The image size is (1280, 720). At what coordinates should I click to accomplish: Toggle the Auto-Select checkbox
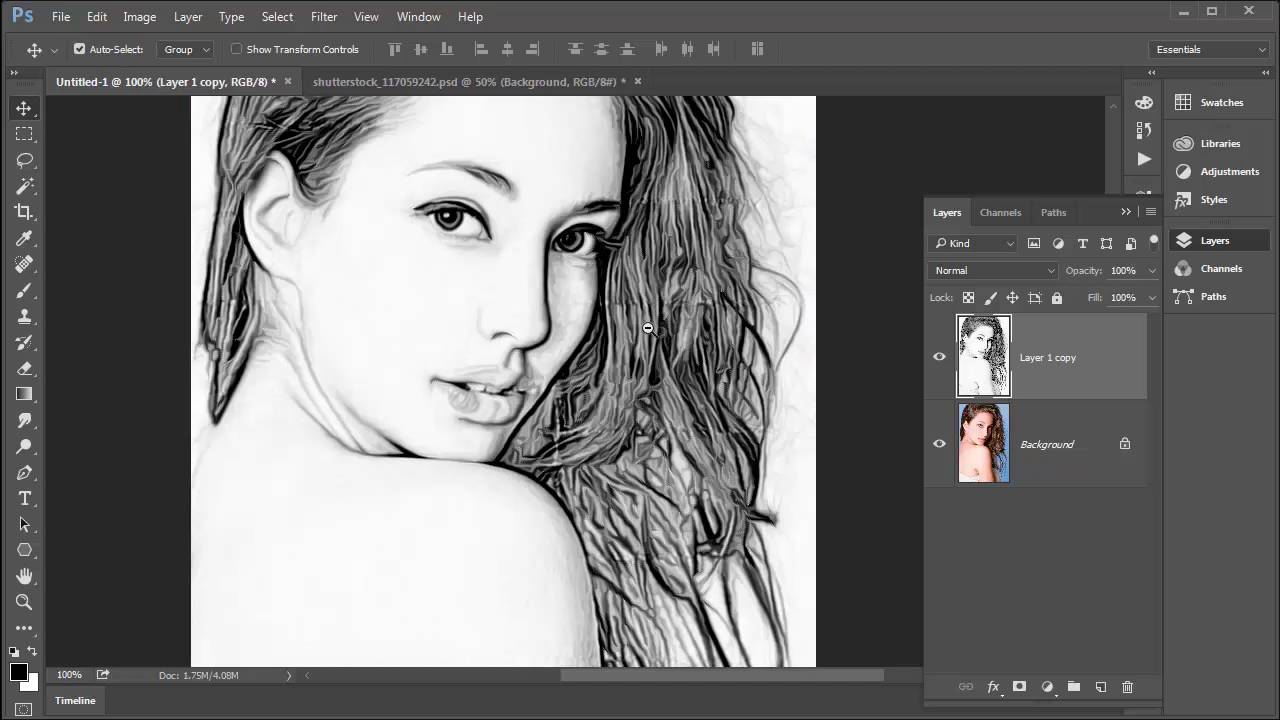(79, 49)
